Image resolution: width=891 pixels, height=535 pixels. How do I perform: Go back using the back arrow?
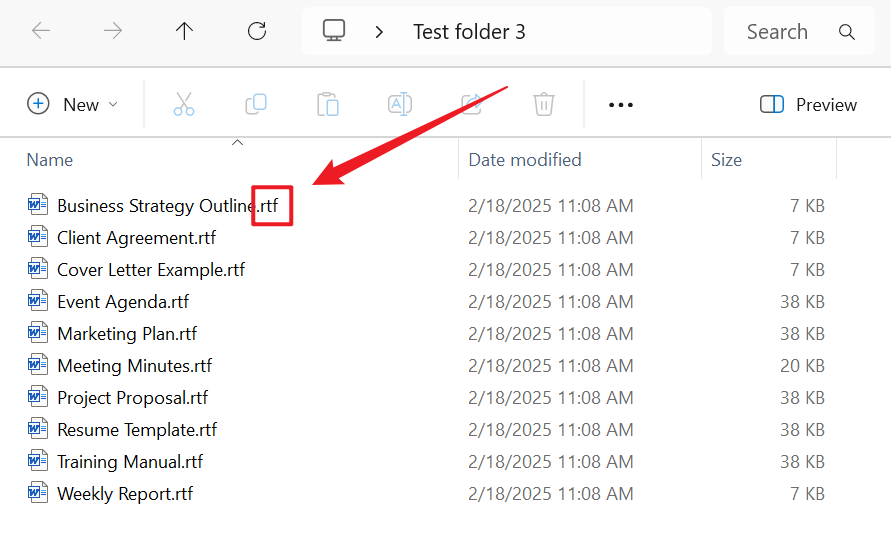click(41, 31)
